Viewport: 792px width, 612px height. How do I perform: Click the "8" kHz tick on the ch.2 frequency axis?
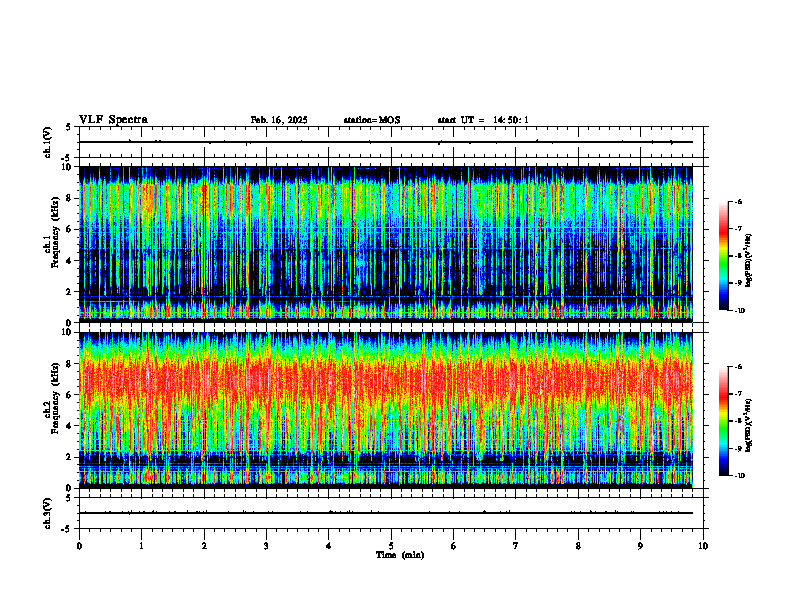point(71,364)
